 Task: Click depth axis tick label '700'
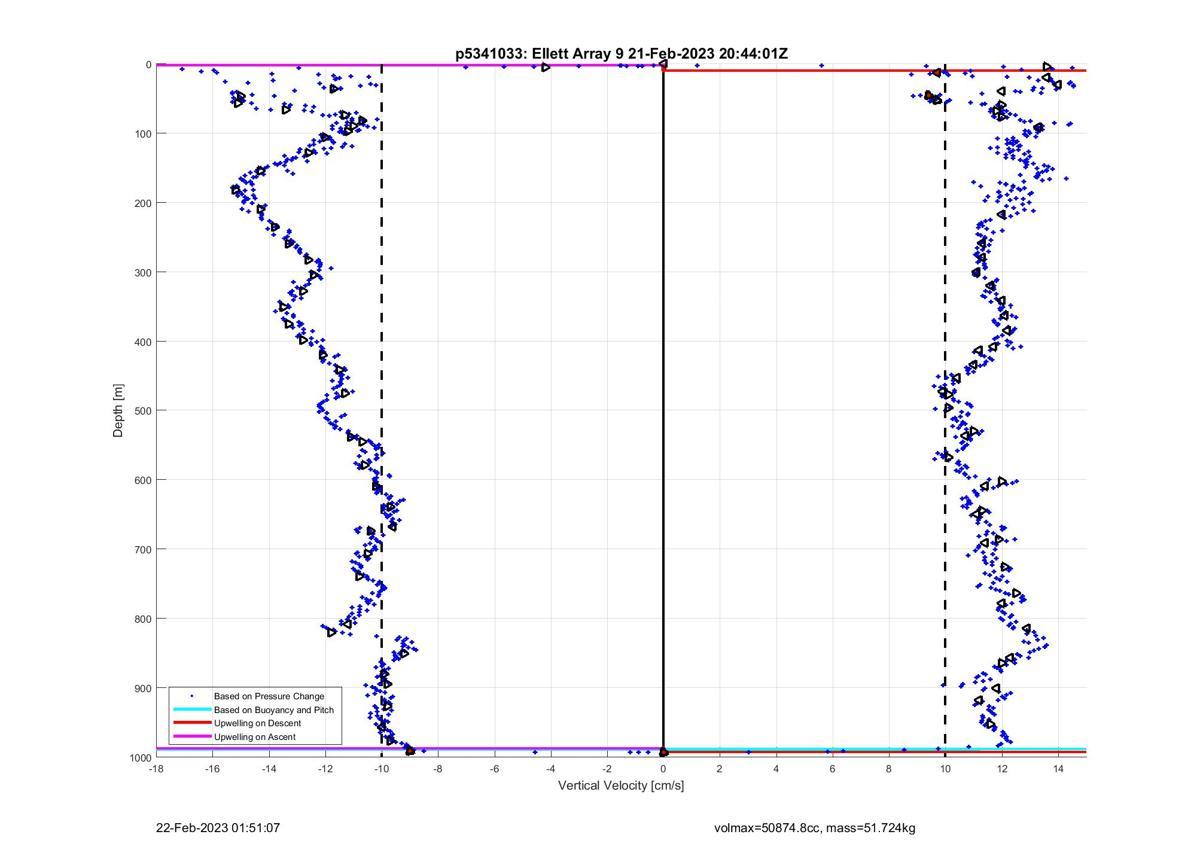[142, 549]
